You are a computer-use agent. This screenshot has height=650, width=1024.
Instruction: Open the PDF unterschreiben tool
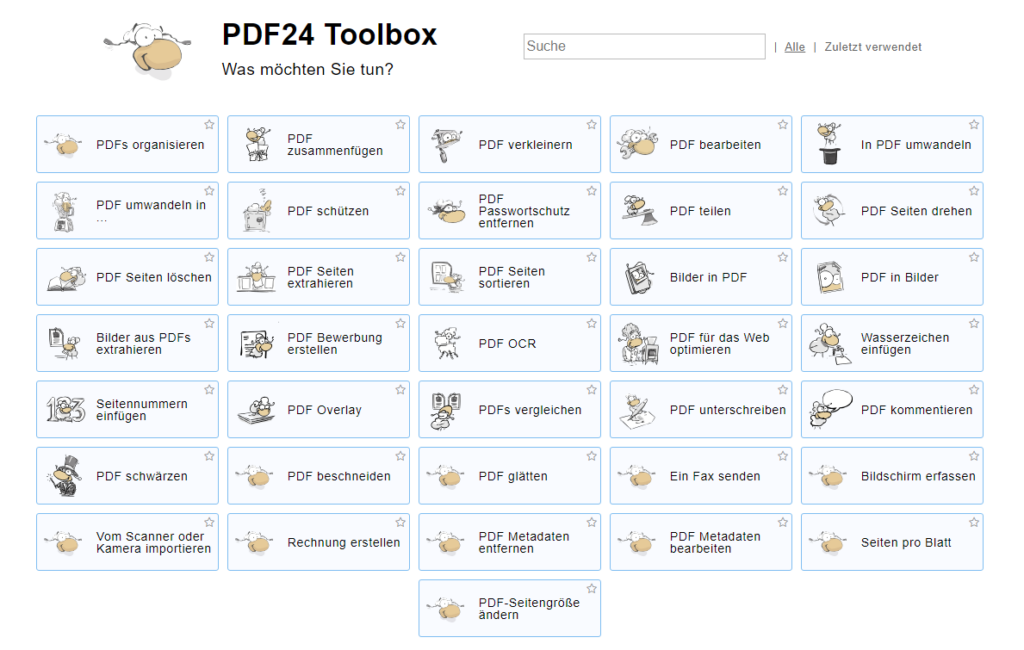tap(727, 410)
